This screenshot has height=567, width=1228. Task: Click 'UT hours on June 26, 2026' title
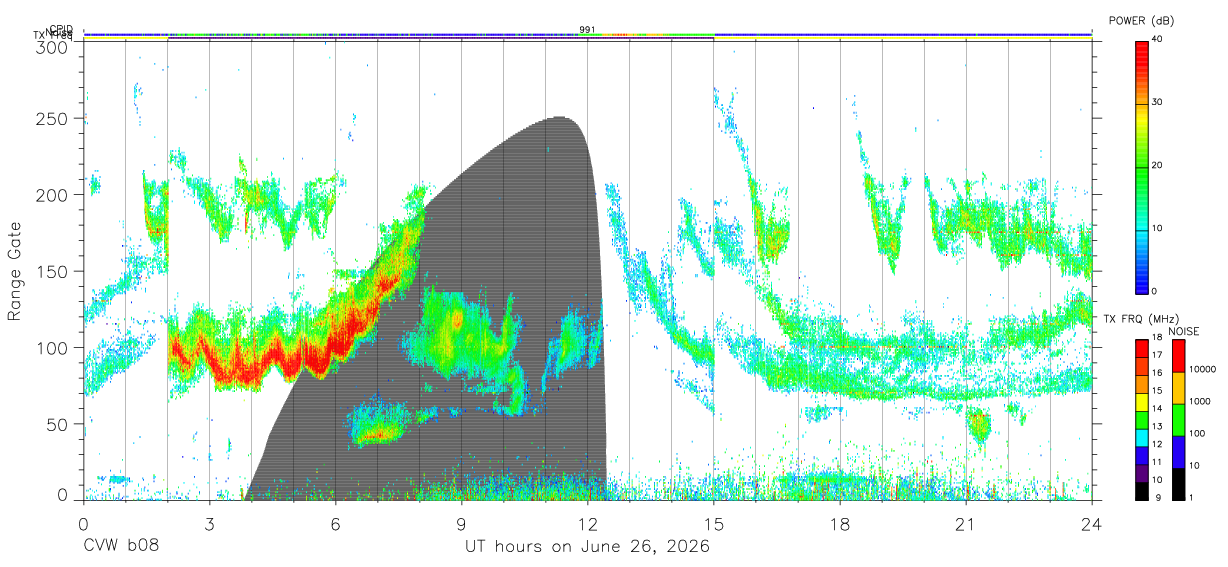pos(587,547)
